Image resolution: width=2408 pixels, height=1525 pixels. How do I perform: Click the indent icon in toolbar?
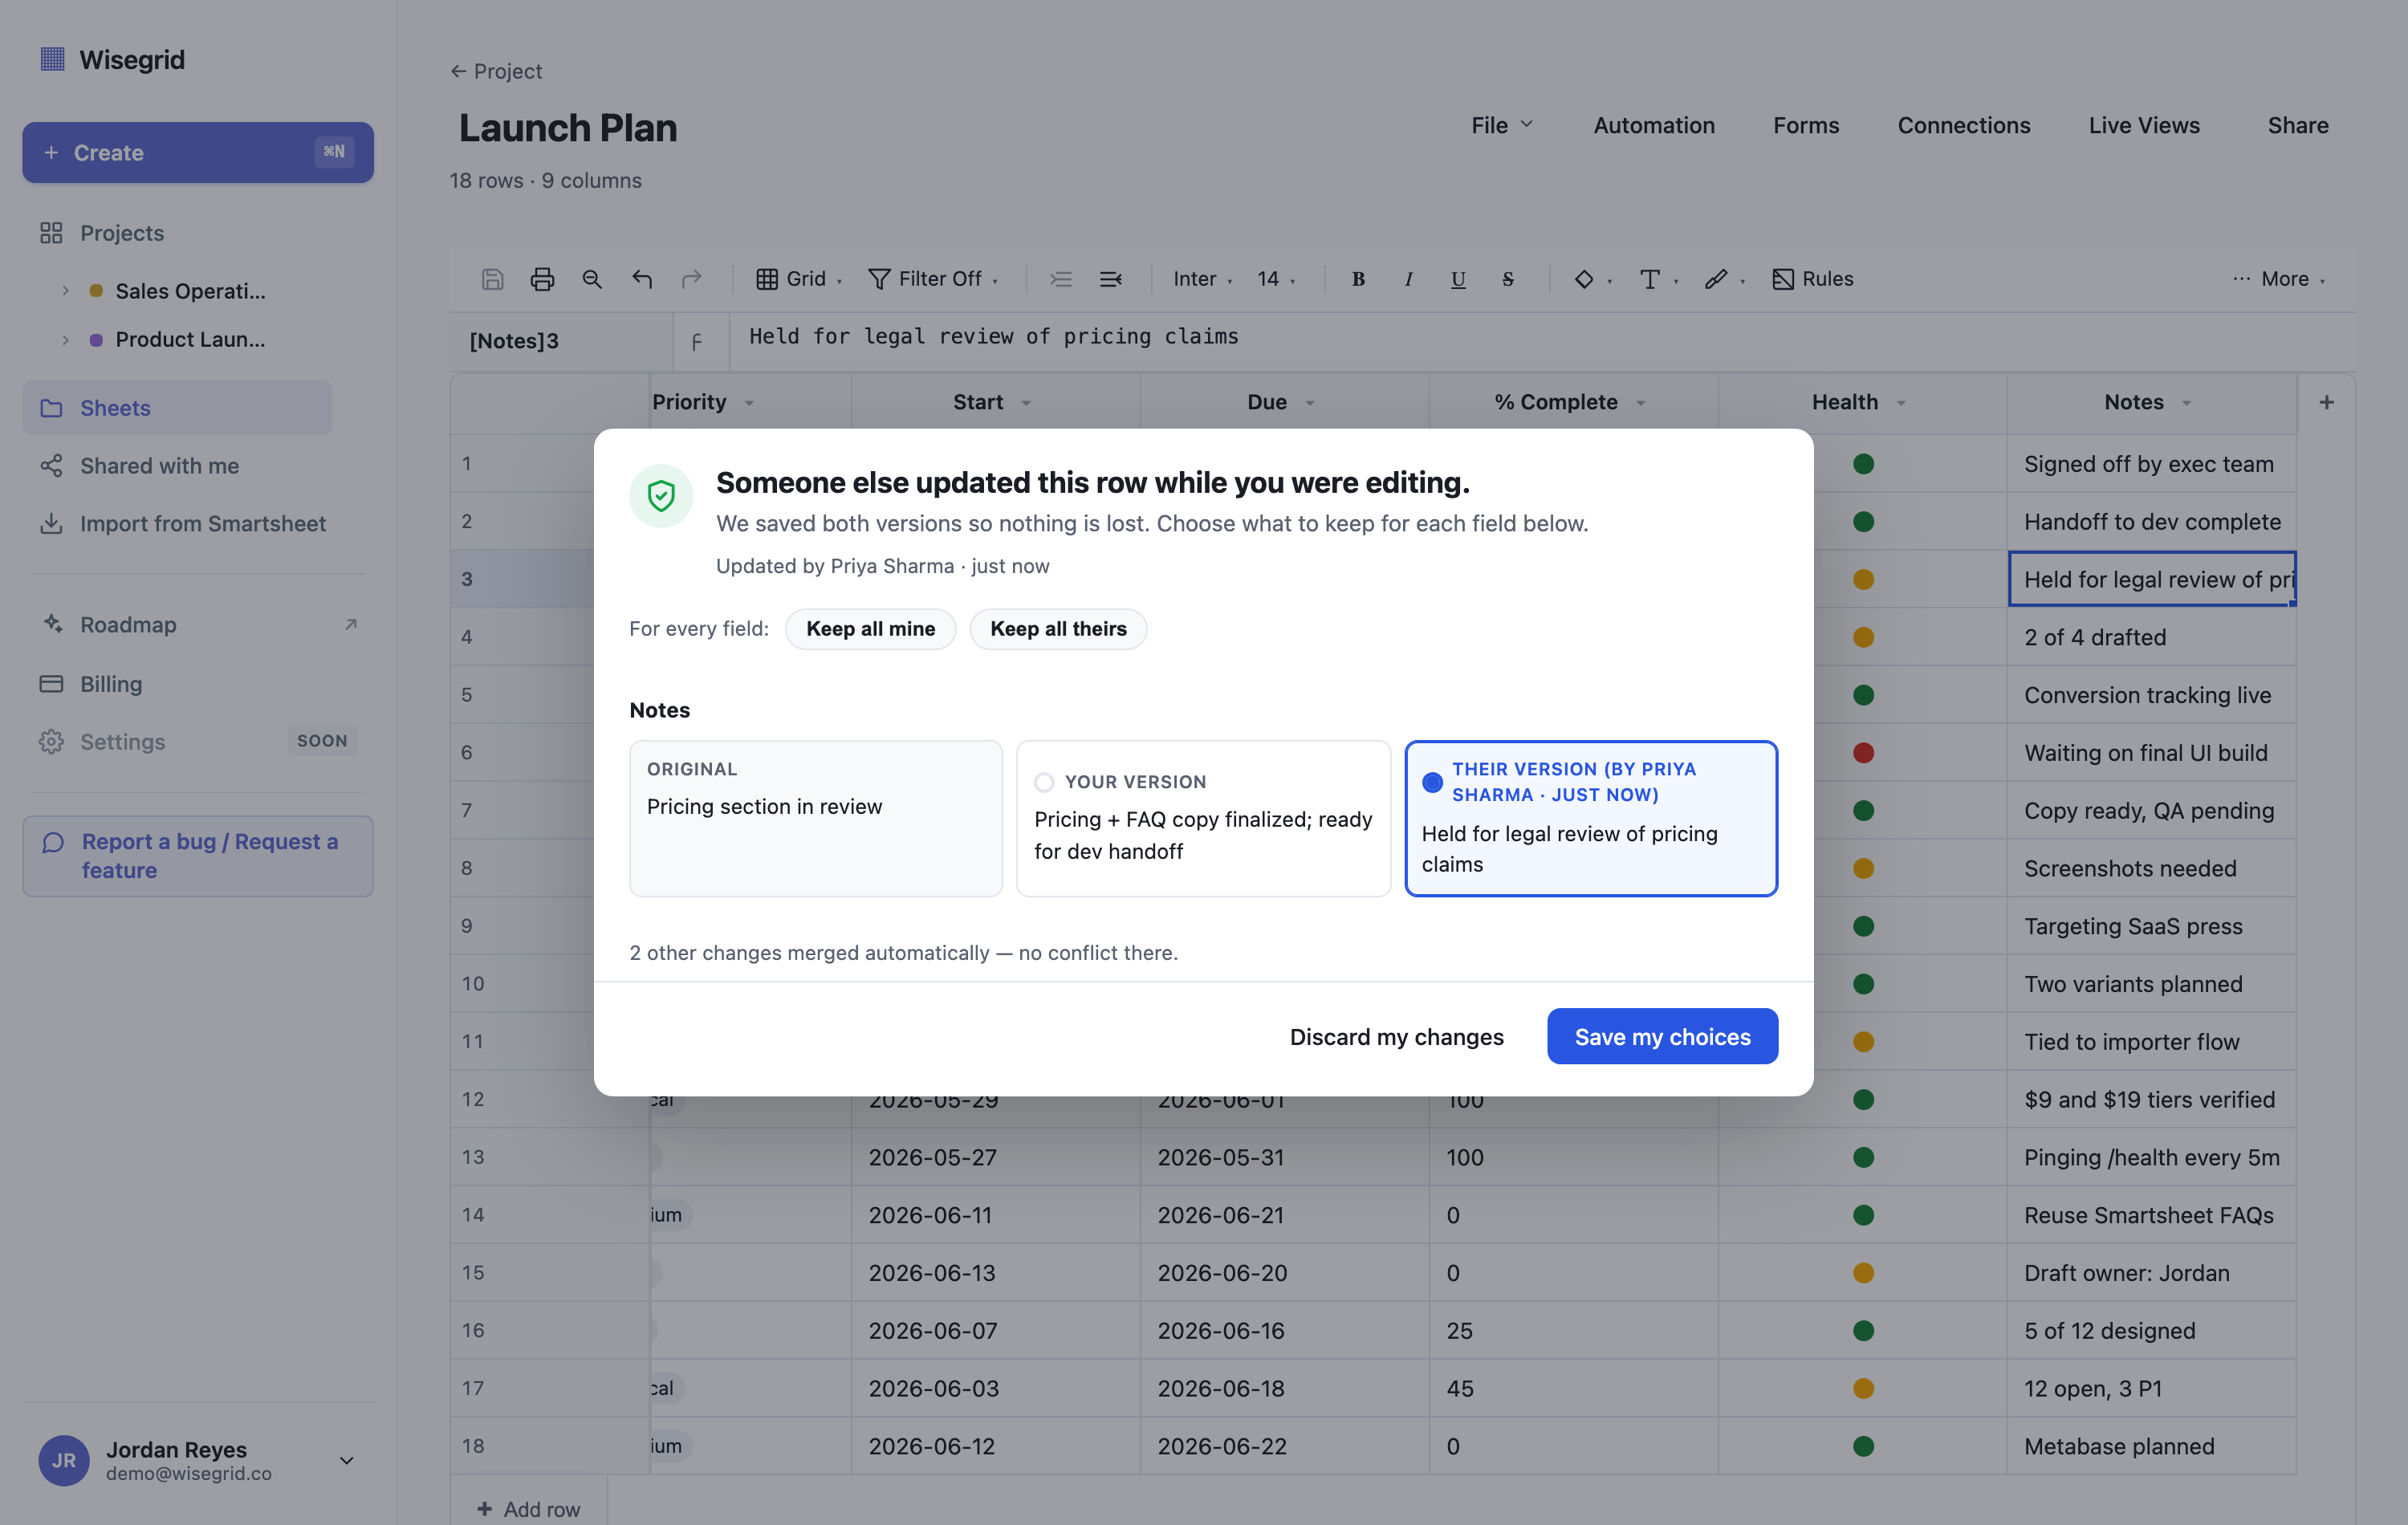tap(1061, 279)
